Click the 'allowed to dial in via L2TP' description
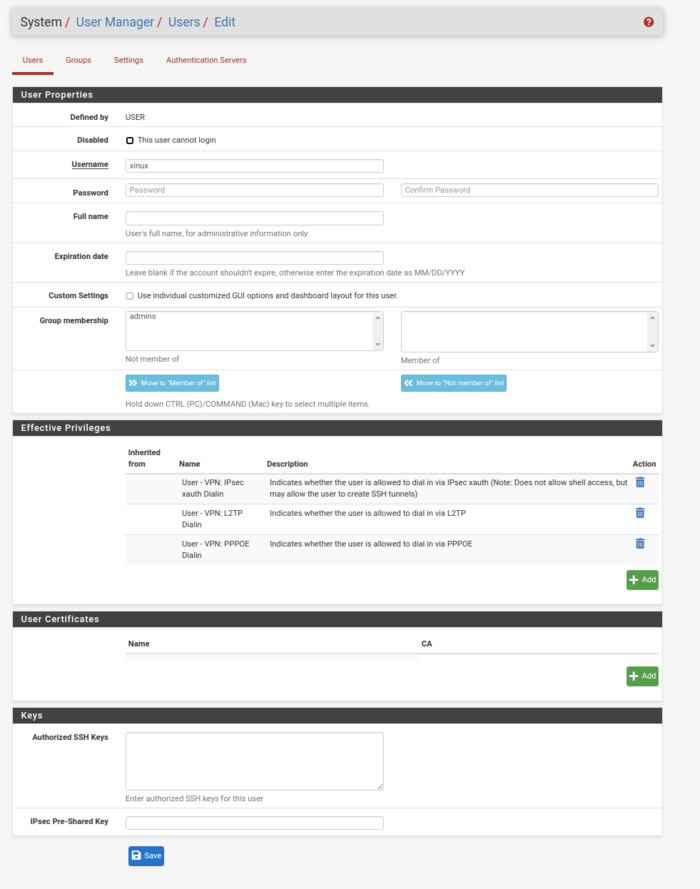The image size is (700, 889). coord(367,513)
